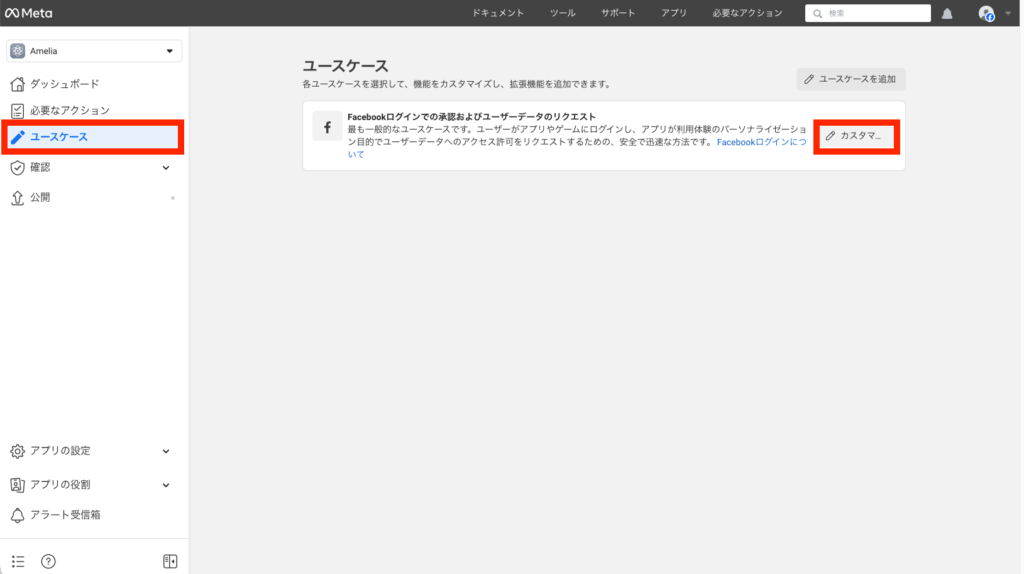The height and width of the screenshot is (574, 1024).
Task: Collapse sidebar with panel toggle icon
Action: coord(170,561)
